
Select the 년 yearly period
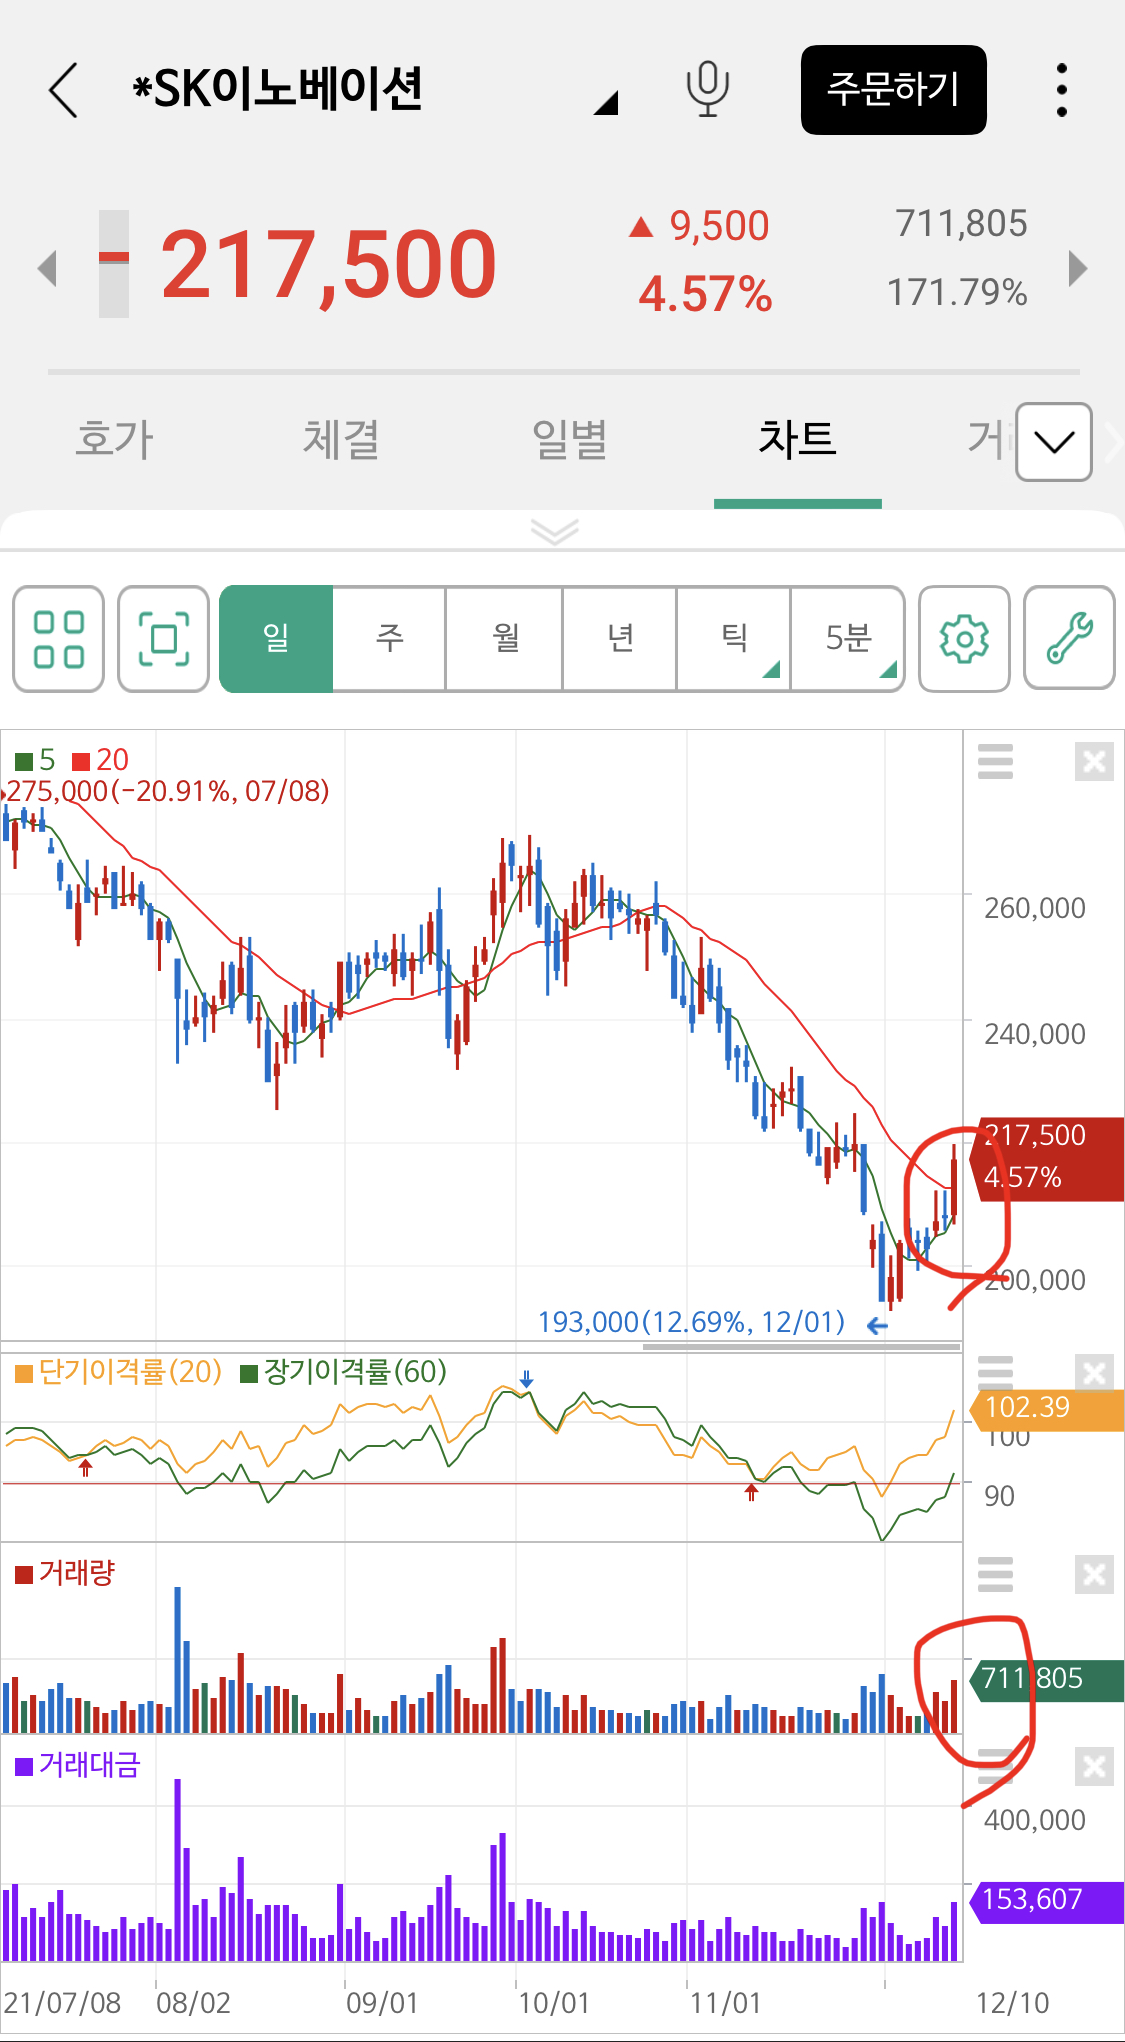620,639
